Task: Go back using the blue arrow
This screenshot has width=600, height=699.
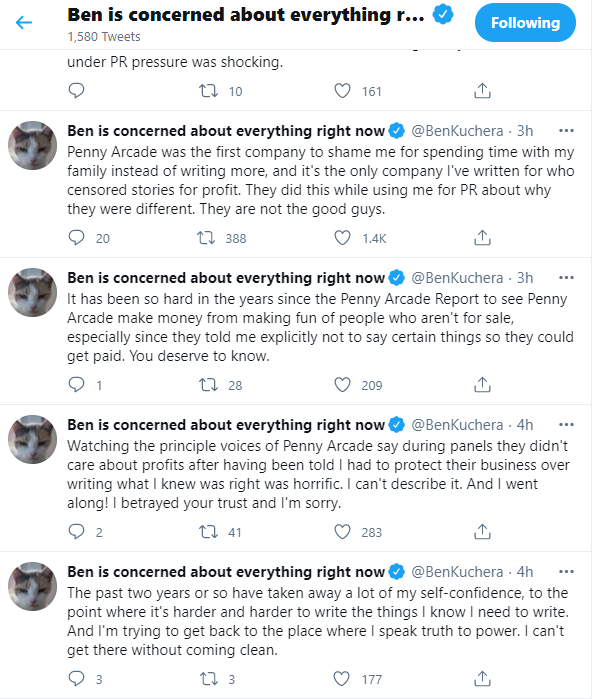Action: (x=24, y=22)
